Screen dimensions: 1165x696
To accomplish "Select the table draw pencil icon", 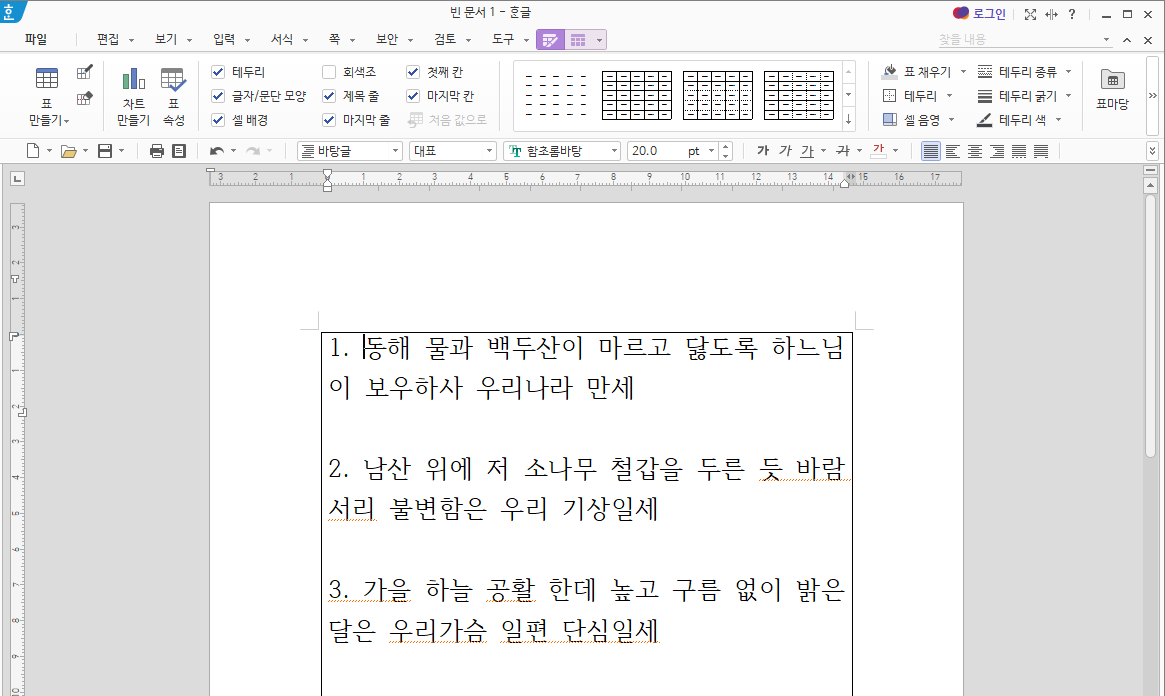I will [x=85, y=72].
